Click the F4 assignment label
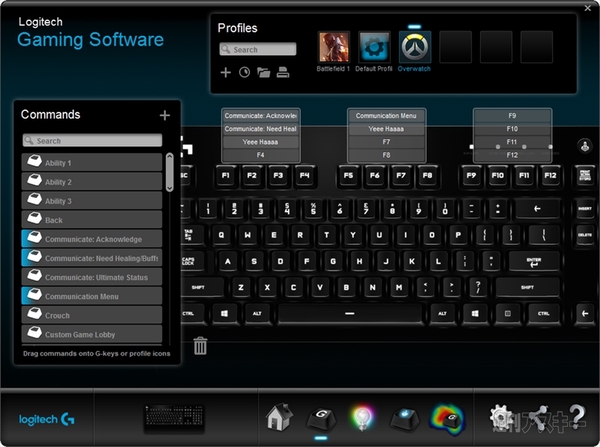The width and height of the screenshot is (600, 447). [x=261, y=155]
